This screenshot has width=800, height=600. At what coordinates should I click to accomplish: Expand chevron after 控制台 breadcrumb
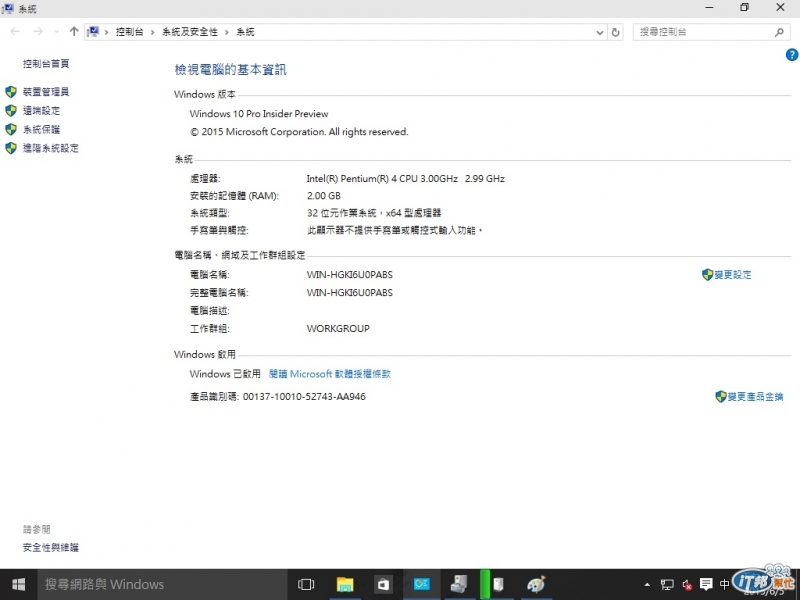pyautogui.click(x=153, y=33)
